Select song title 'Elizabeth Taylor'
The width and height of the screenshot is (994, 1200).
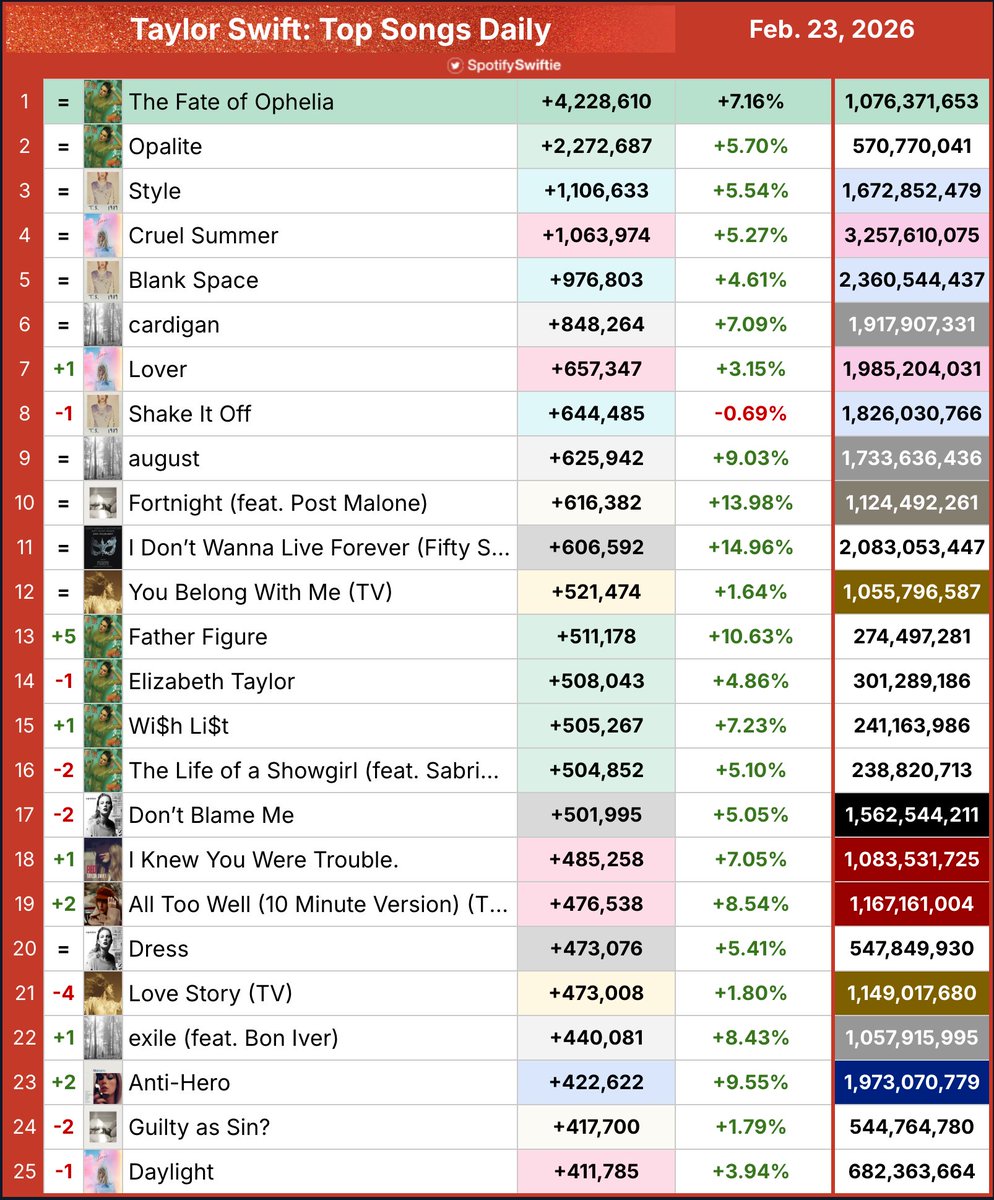click(x=212, y=682)
